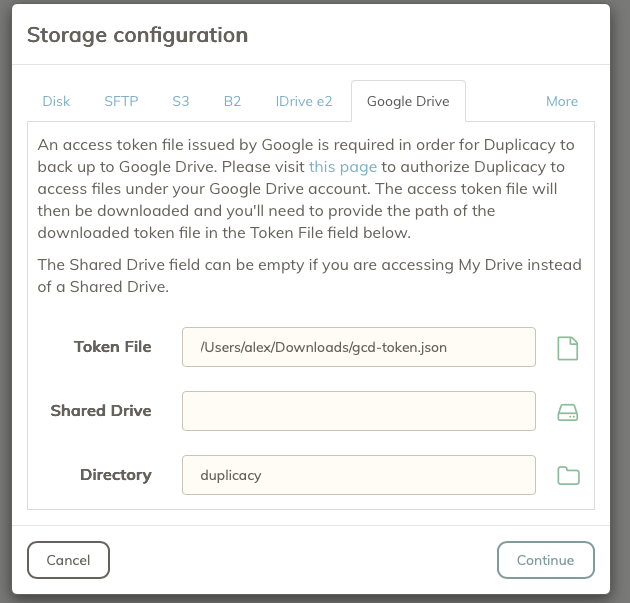This screenshot has height=603, width=630.
Task: Click the file browse icon beside Token File
Action: click(568, 348)
